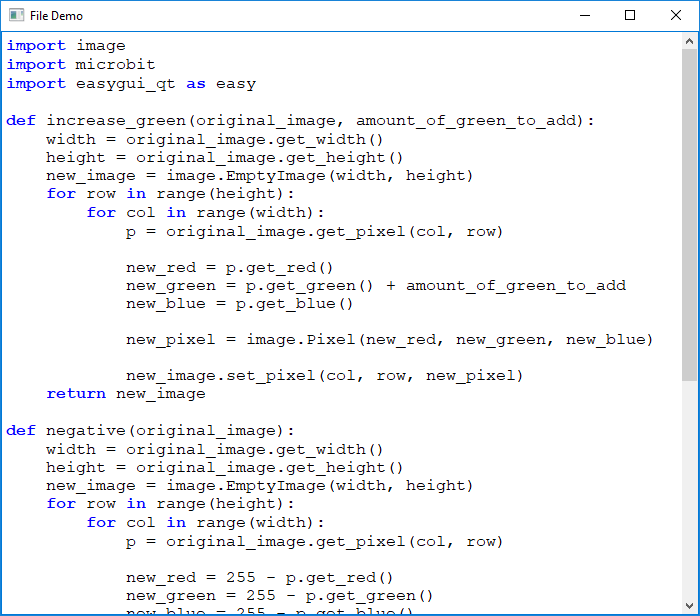Minimize the File Demo window
The height and width of the screenshot is (616, 700).
pyautogui.click(x=583, y=16)
